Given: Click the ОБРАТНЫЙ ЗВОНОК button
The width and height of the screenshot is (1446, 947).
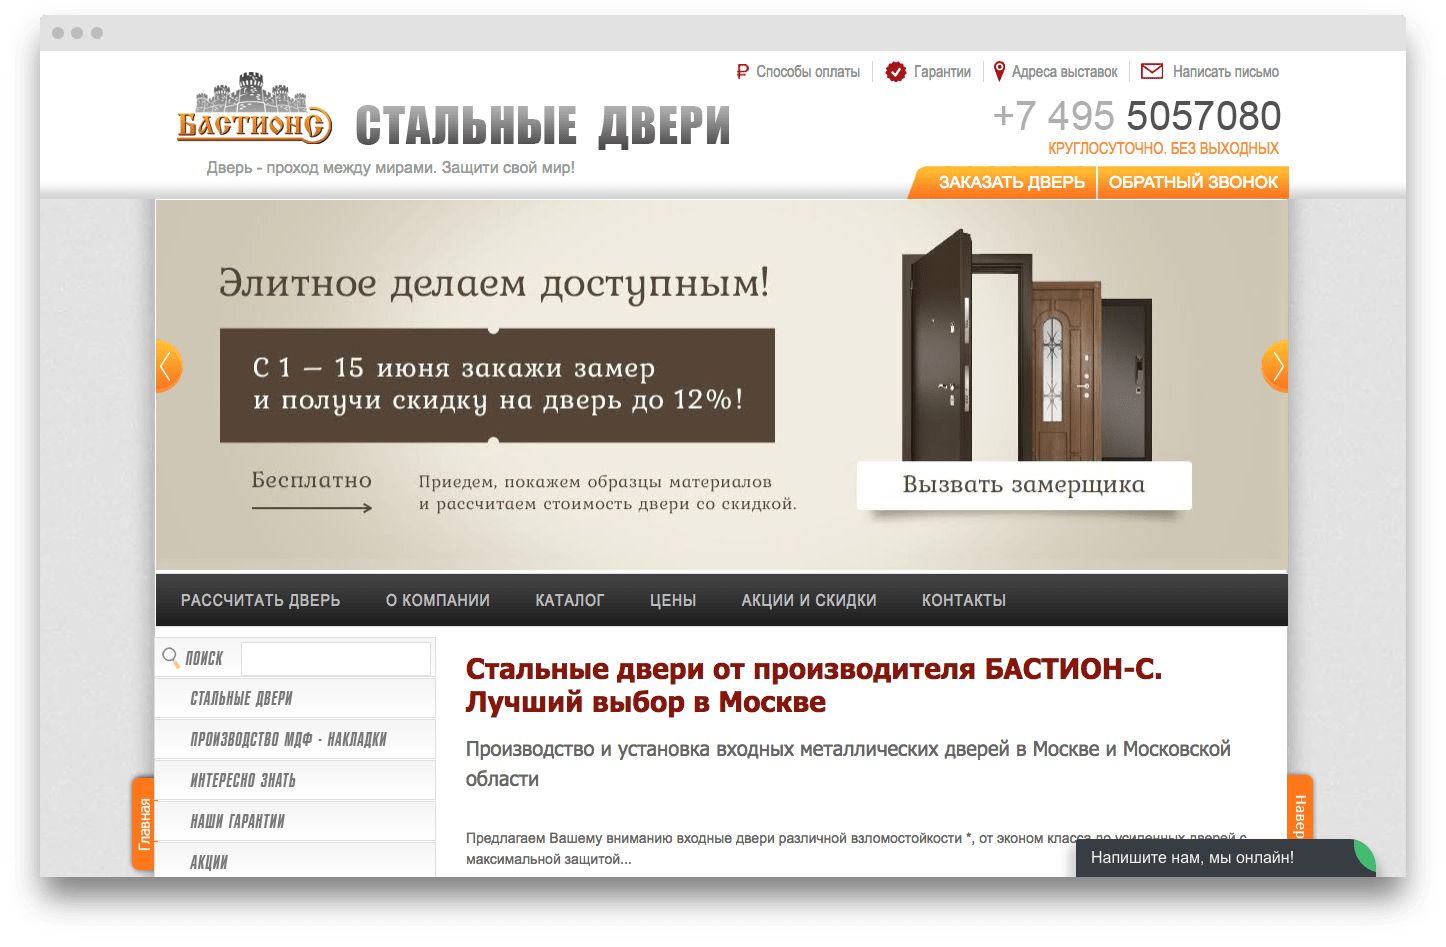Looking at the screenshot, I should [1193, 182].
